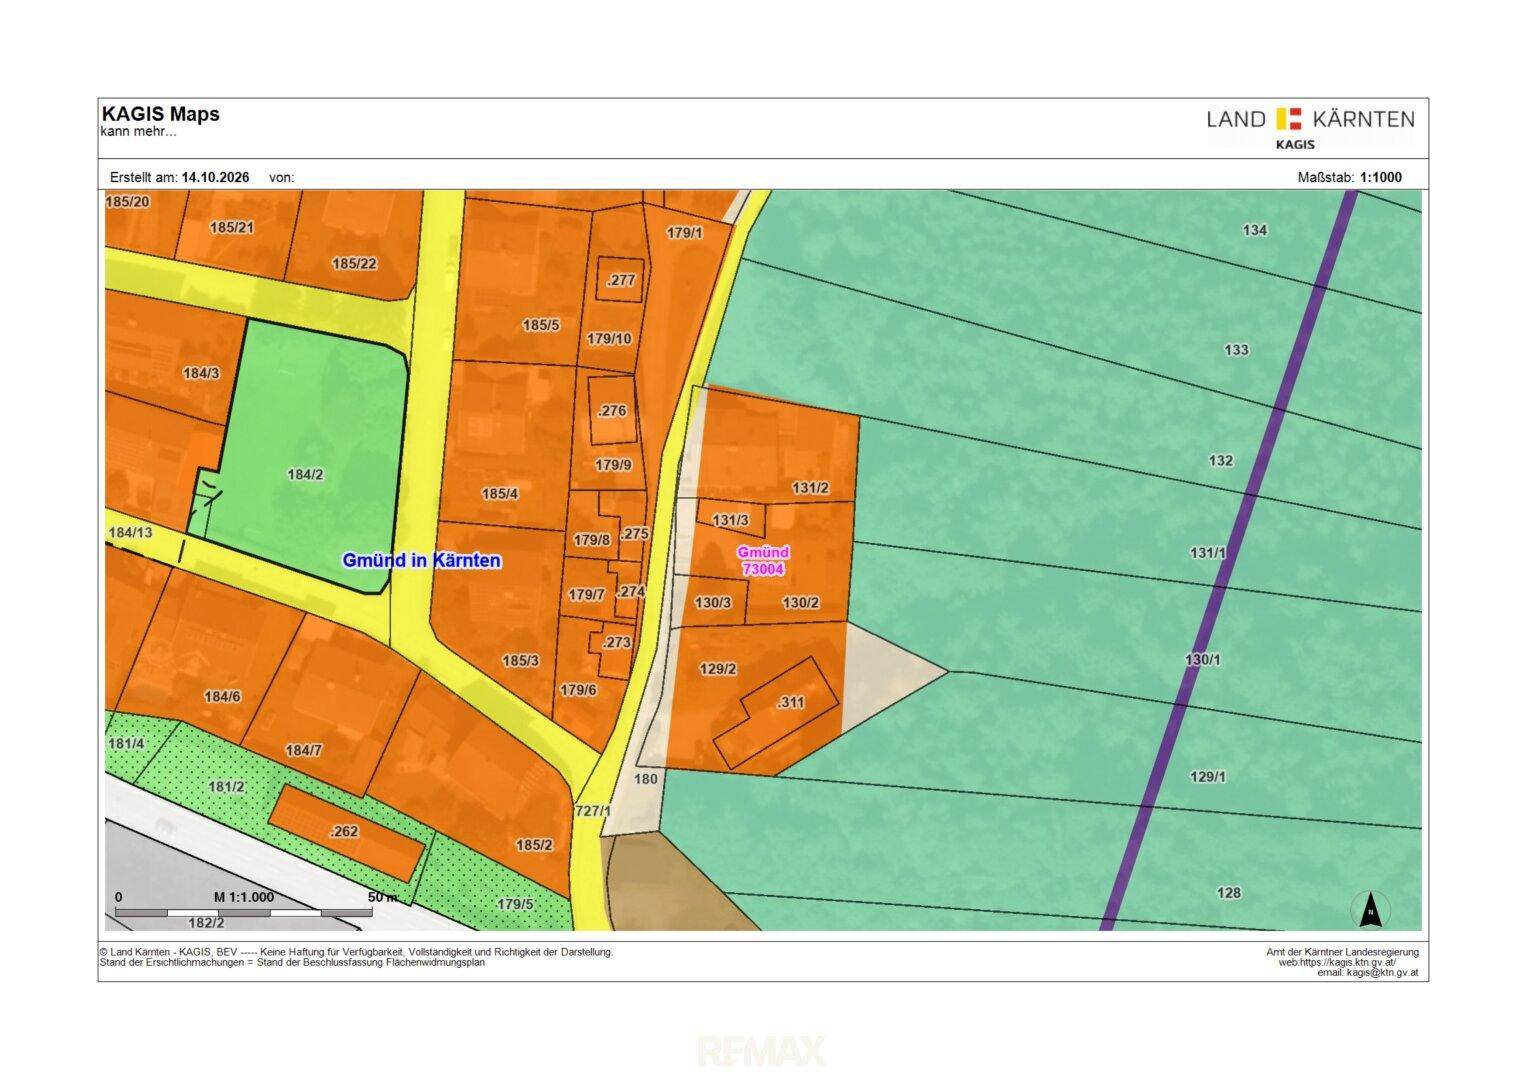1527x1080 pixels.
Task: Click building label .262
Action: tap(343, 831)
